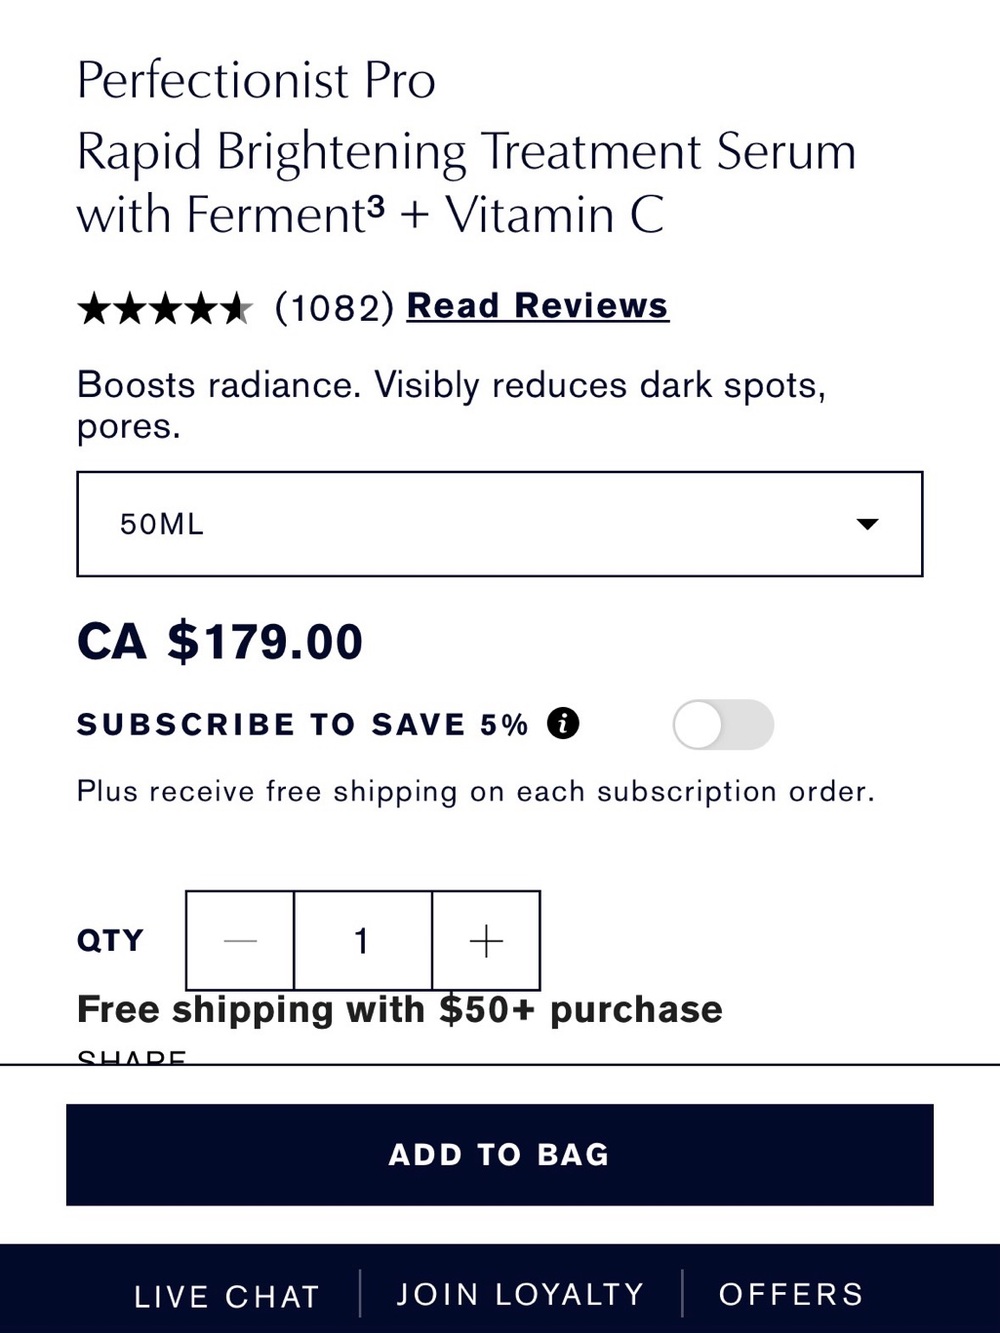Click the five-star rating icons
1000x1333 pixels.
coord(164,309)
